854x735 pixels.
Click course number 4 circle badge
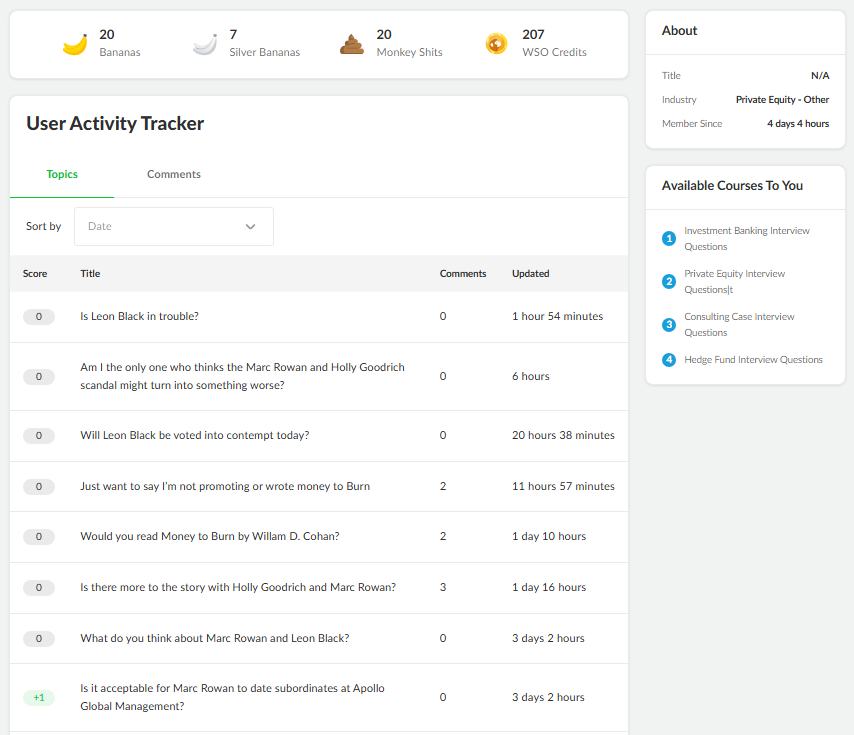click(x=669, y=360)
